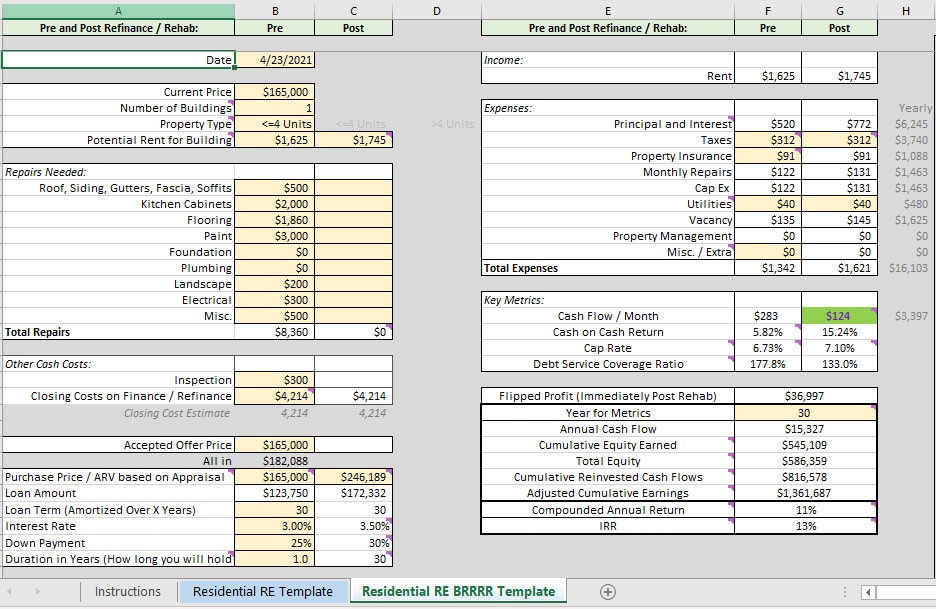Click the Interest Rate cell showing 3.00%

click(275, 525)
